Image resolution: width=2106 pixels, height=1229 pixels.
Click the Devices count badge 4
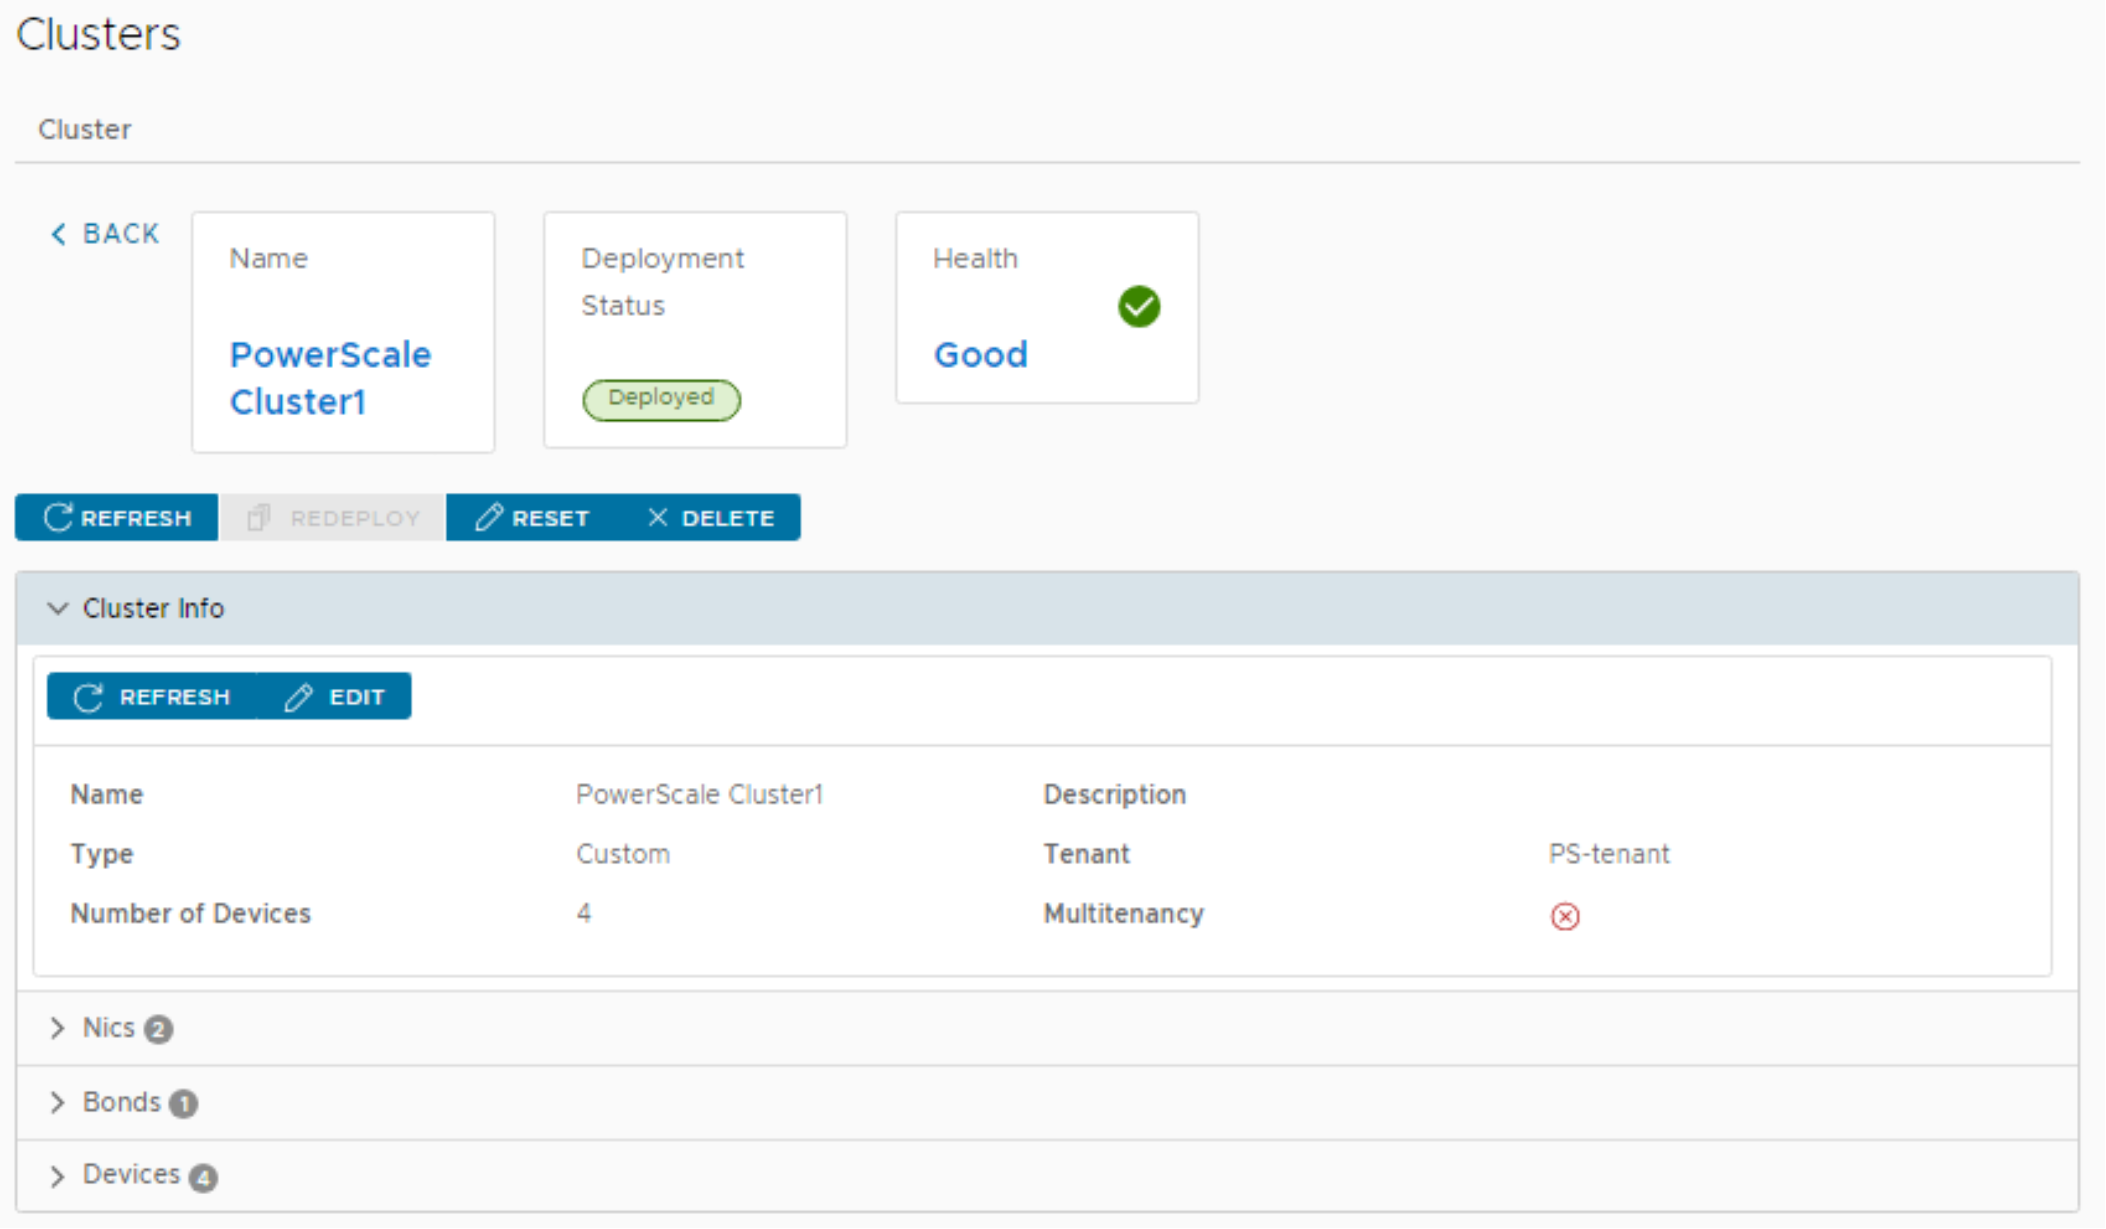(x=203, y=1178)
